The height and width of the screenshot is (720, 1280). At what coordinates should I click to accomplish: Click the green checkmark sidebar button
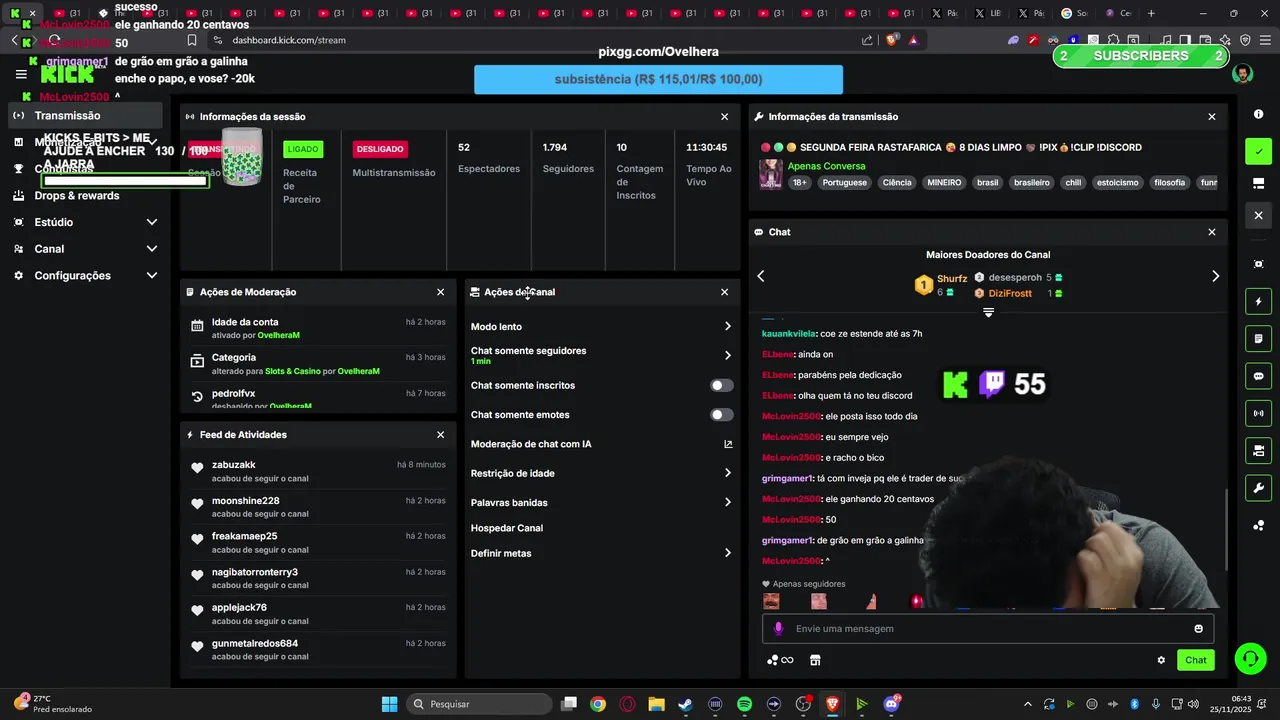point(1258,152)
